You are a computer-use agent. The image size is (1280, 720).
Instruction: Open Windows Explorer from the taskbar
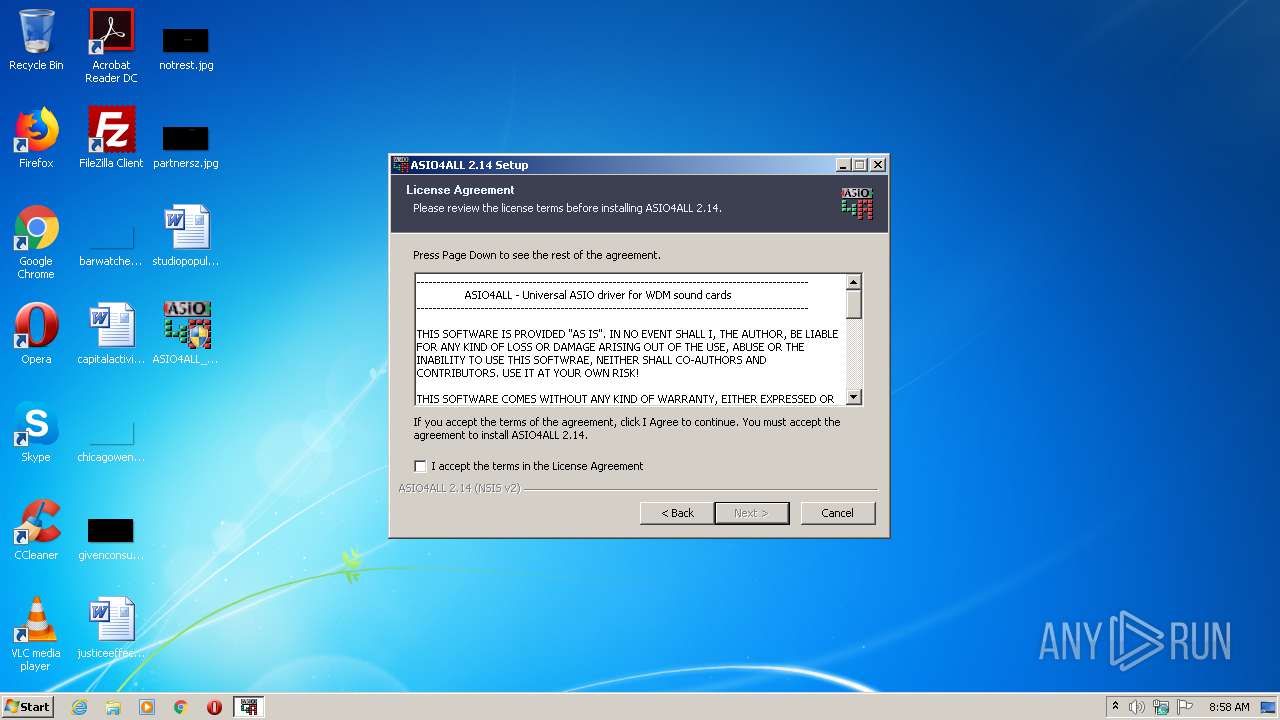pyautogui.click(x=113, y=707)
